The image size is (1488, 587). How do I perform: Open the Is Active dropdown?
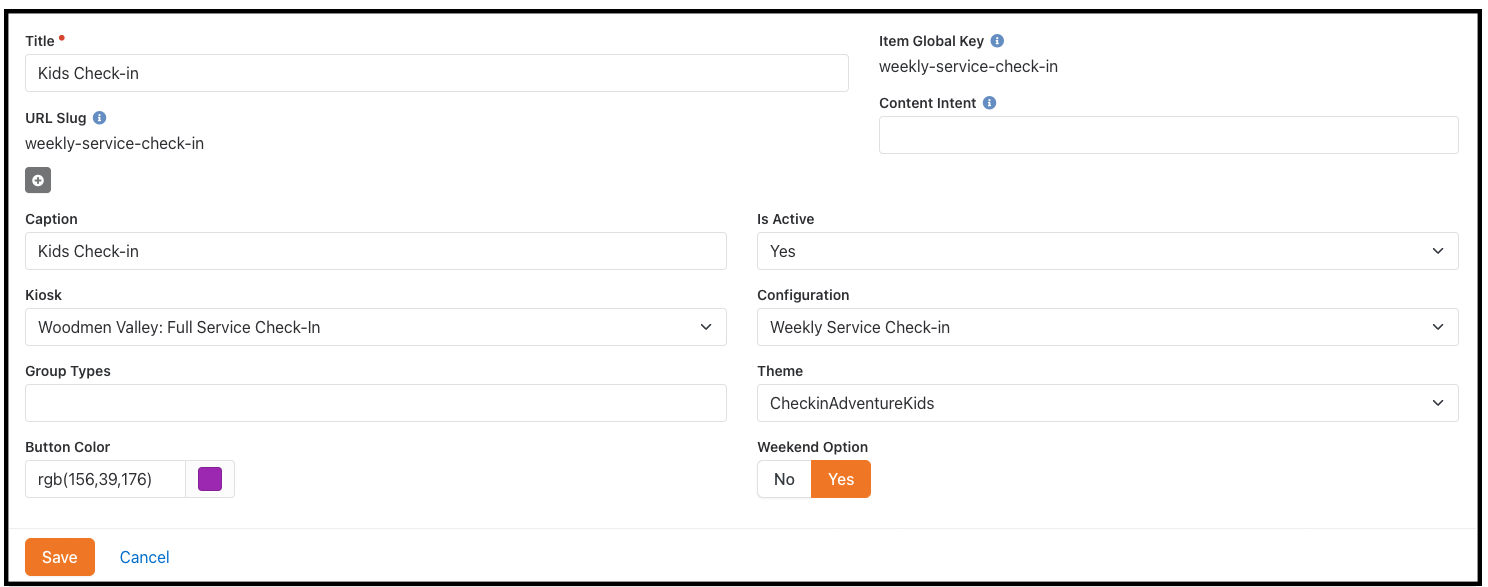(1107, 251)
